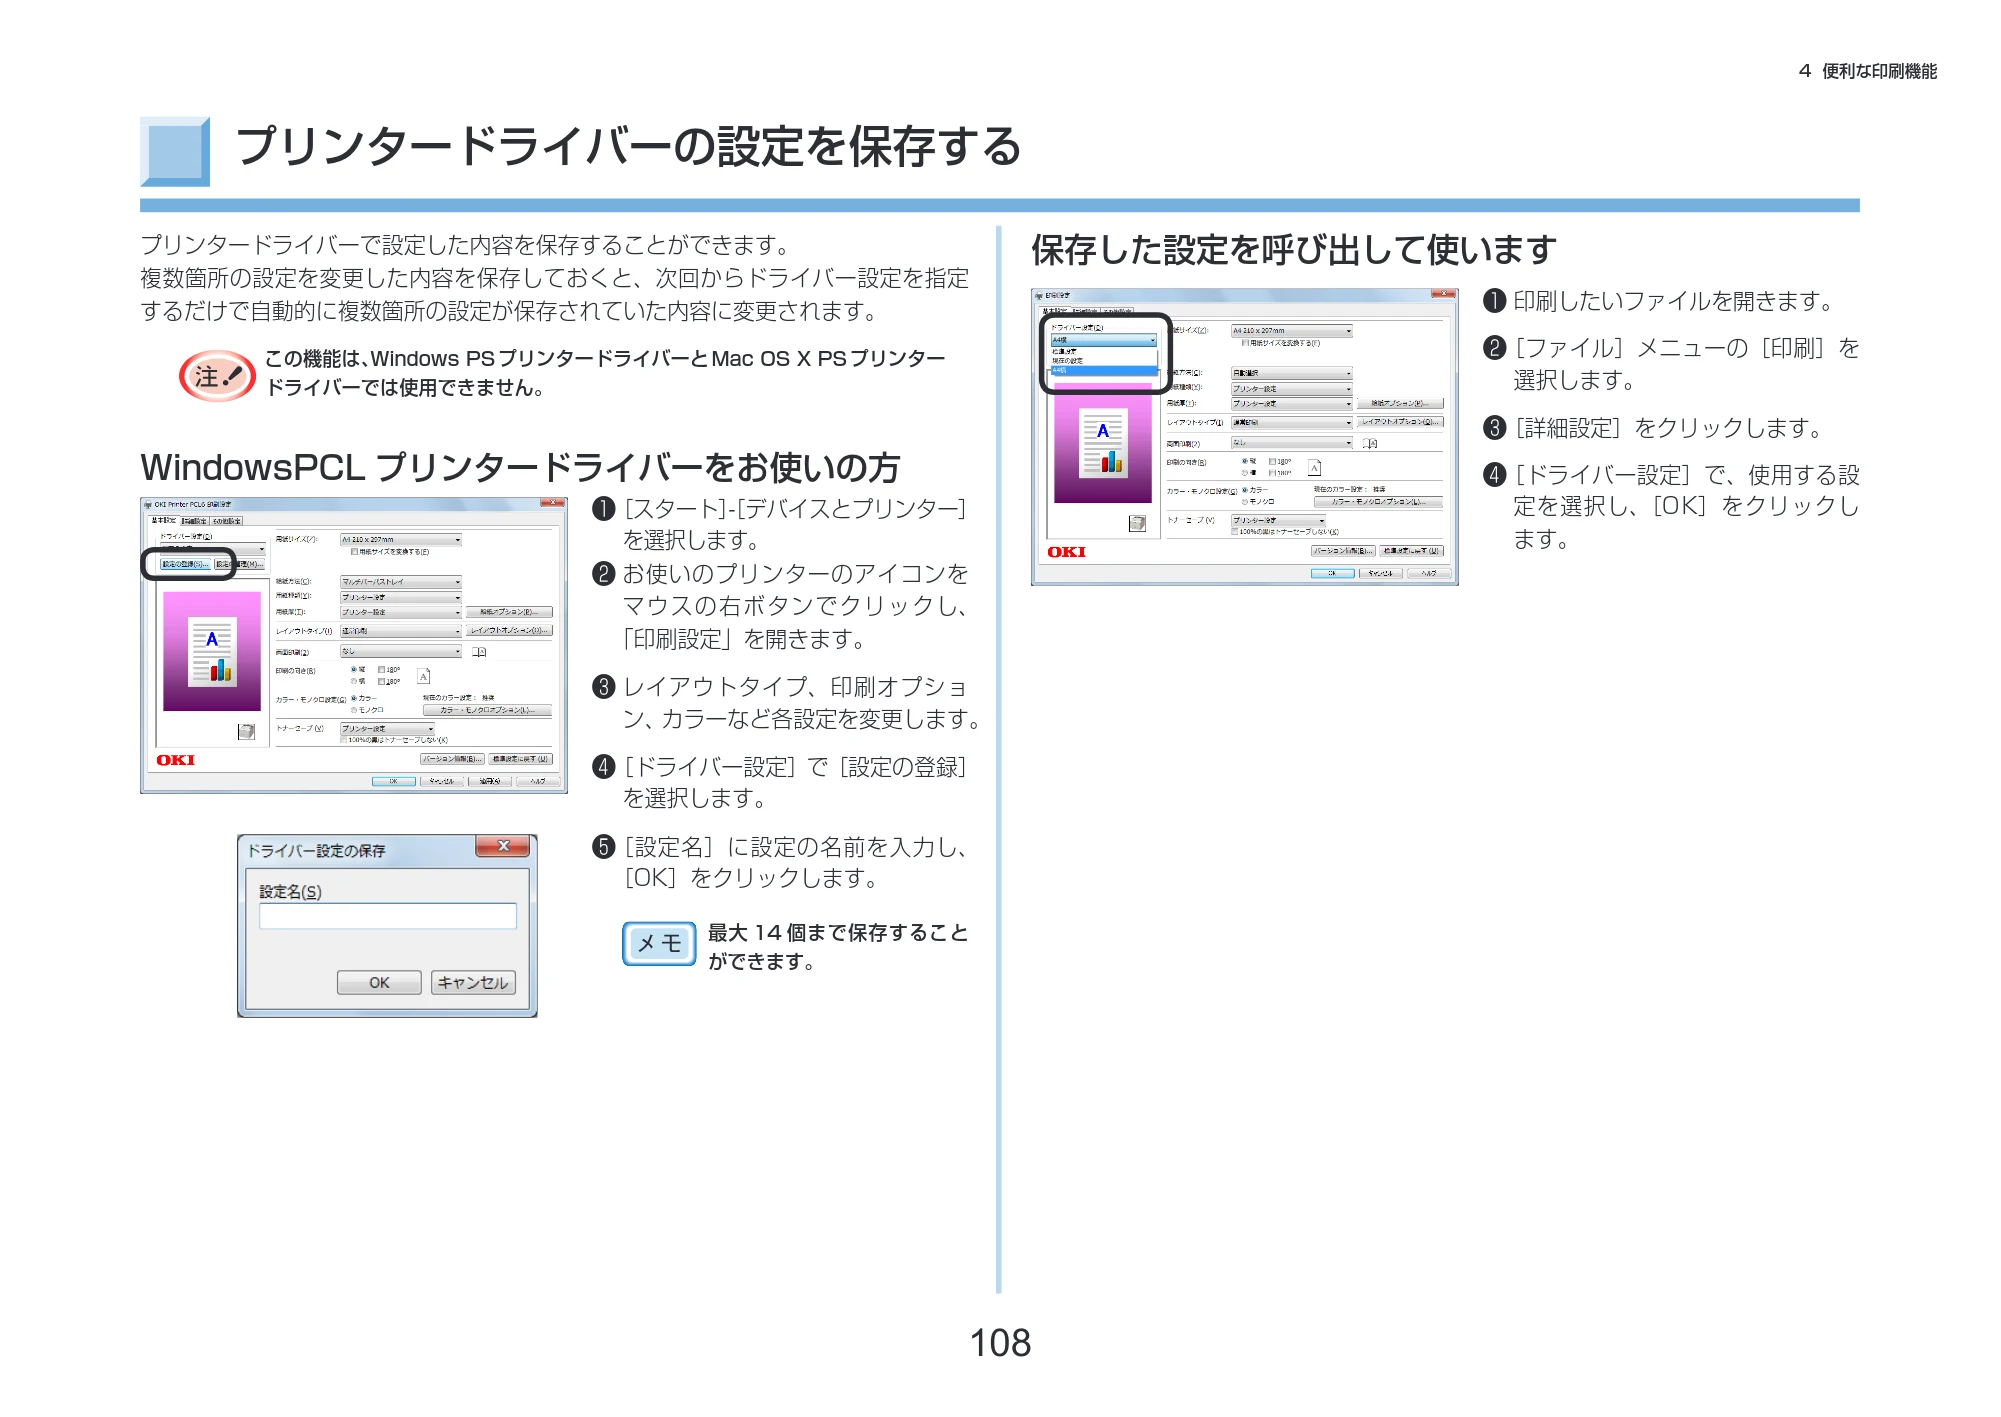Click OK in ドライバー設定の保存 dialog

click(379, 982)
